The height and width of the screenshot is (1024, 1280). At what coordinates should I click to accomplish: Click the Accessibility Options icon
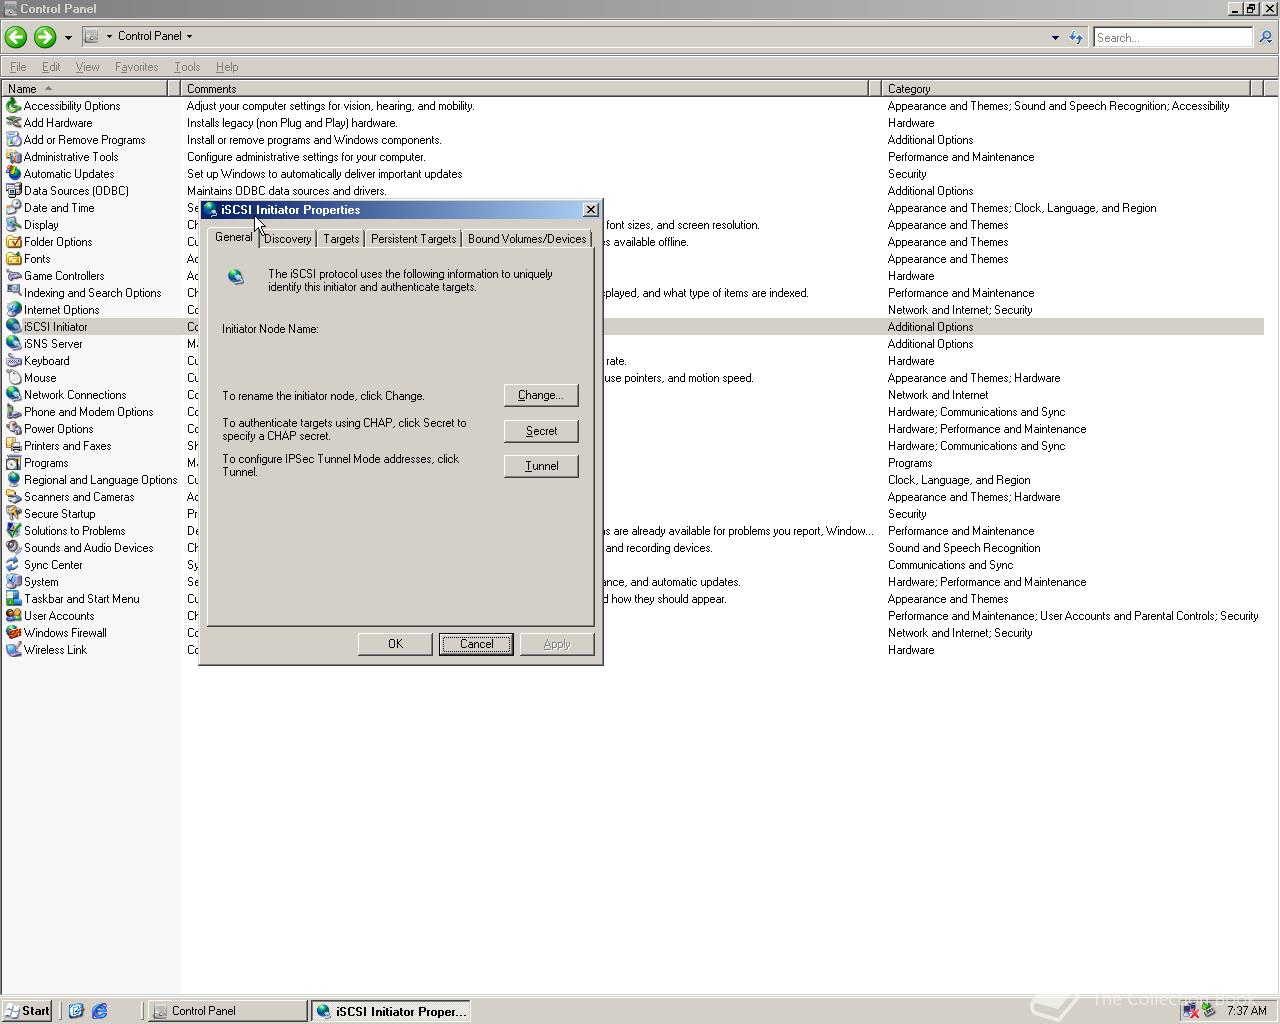pos(13,106)
